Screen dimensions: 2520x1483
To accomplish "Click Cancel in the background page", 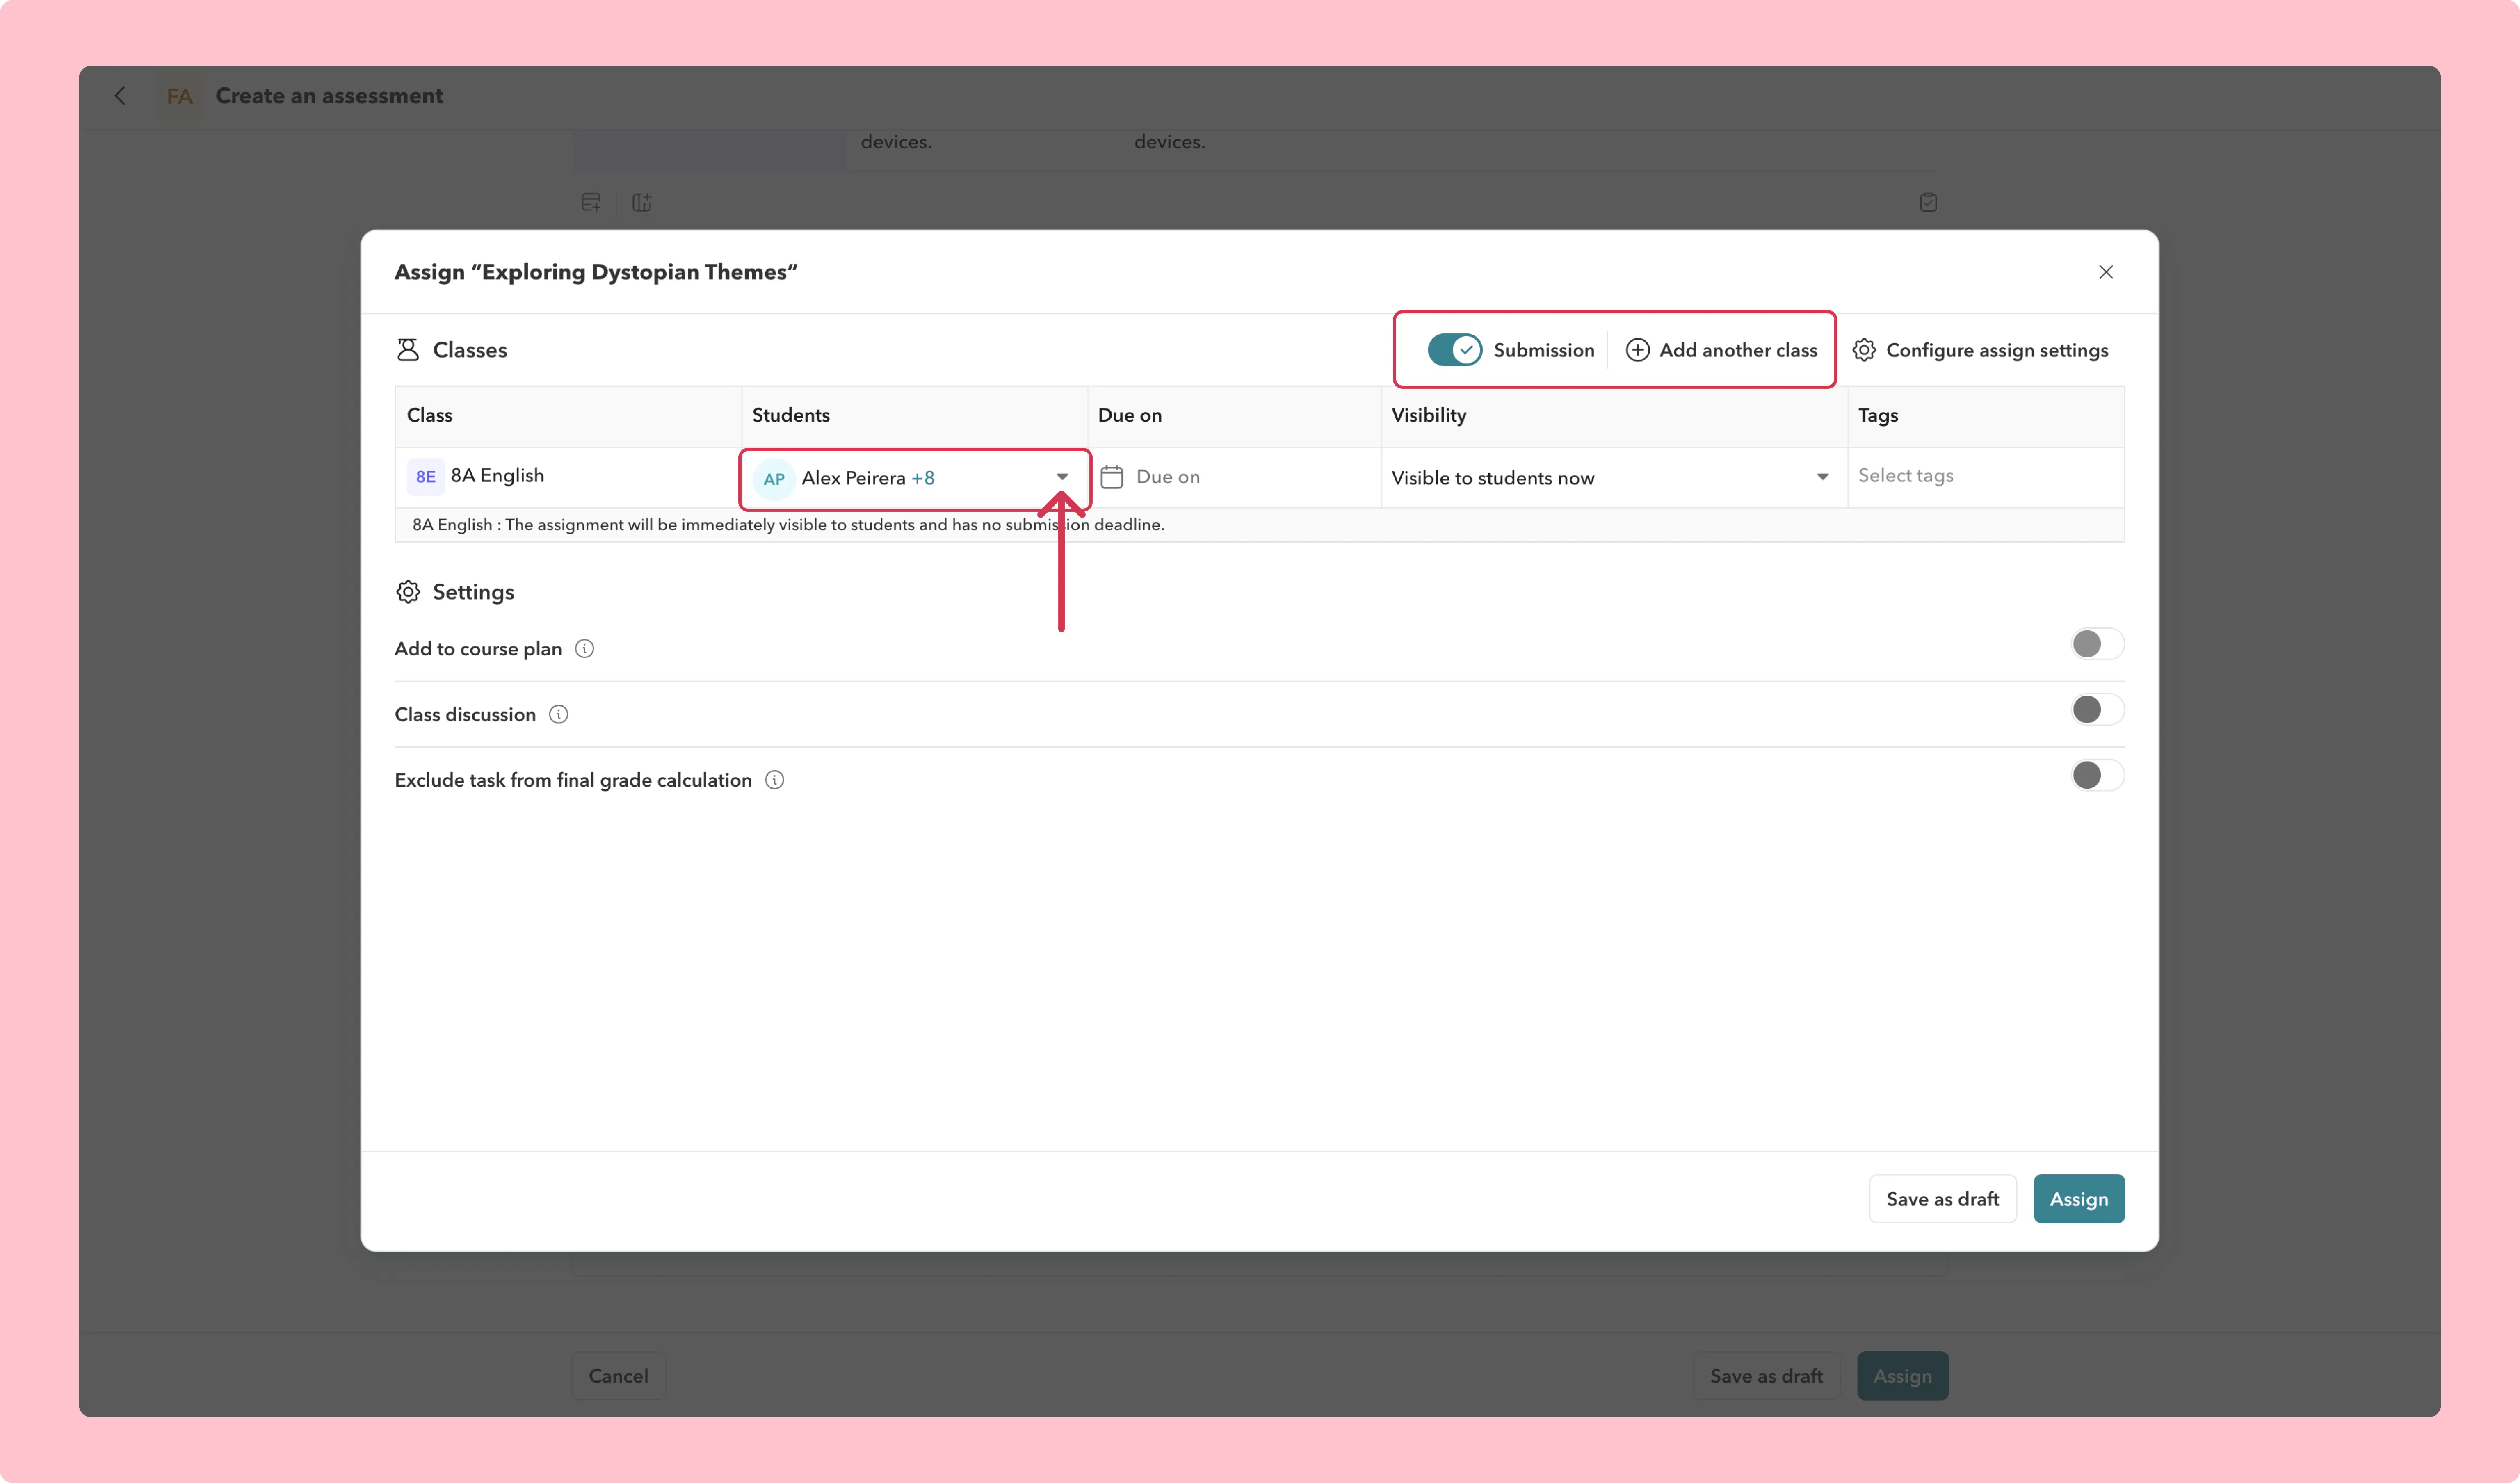I will [618, 1376].
